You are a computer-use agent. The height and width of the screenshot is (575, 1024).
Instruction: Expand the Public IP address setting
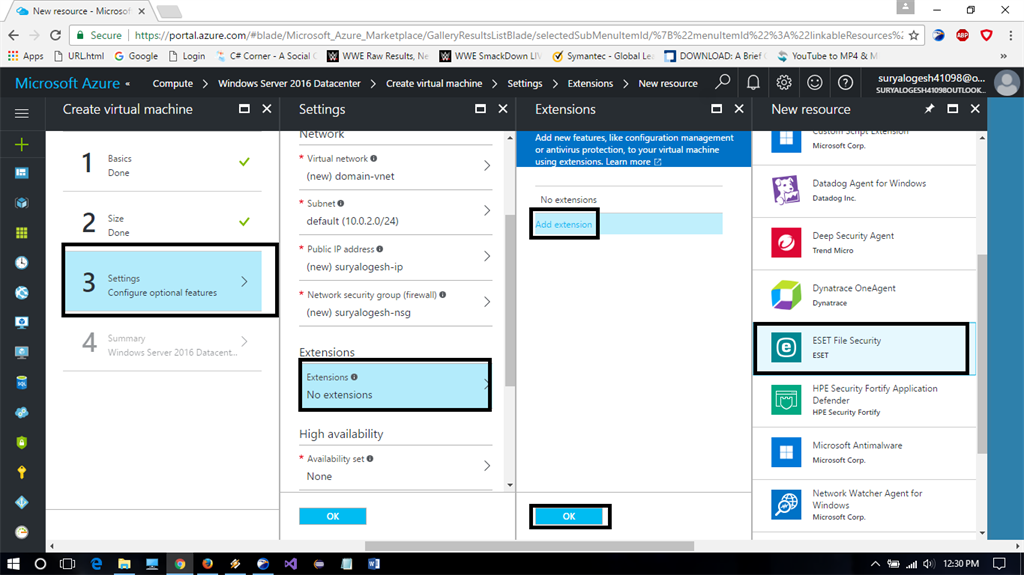(x=487, y=256)
